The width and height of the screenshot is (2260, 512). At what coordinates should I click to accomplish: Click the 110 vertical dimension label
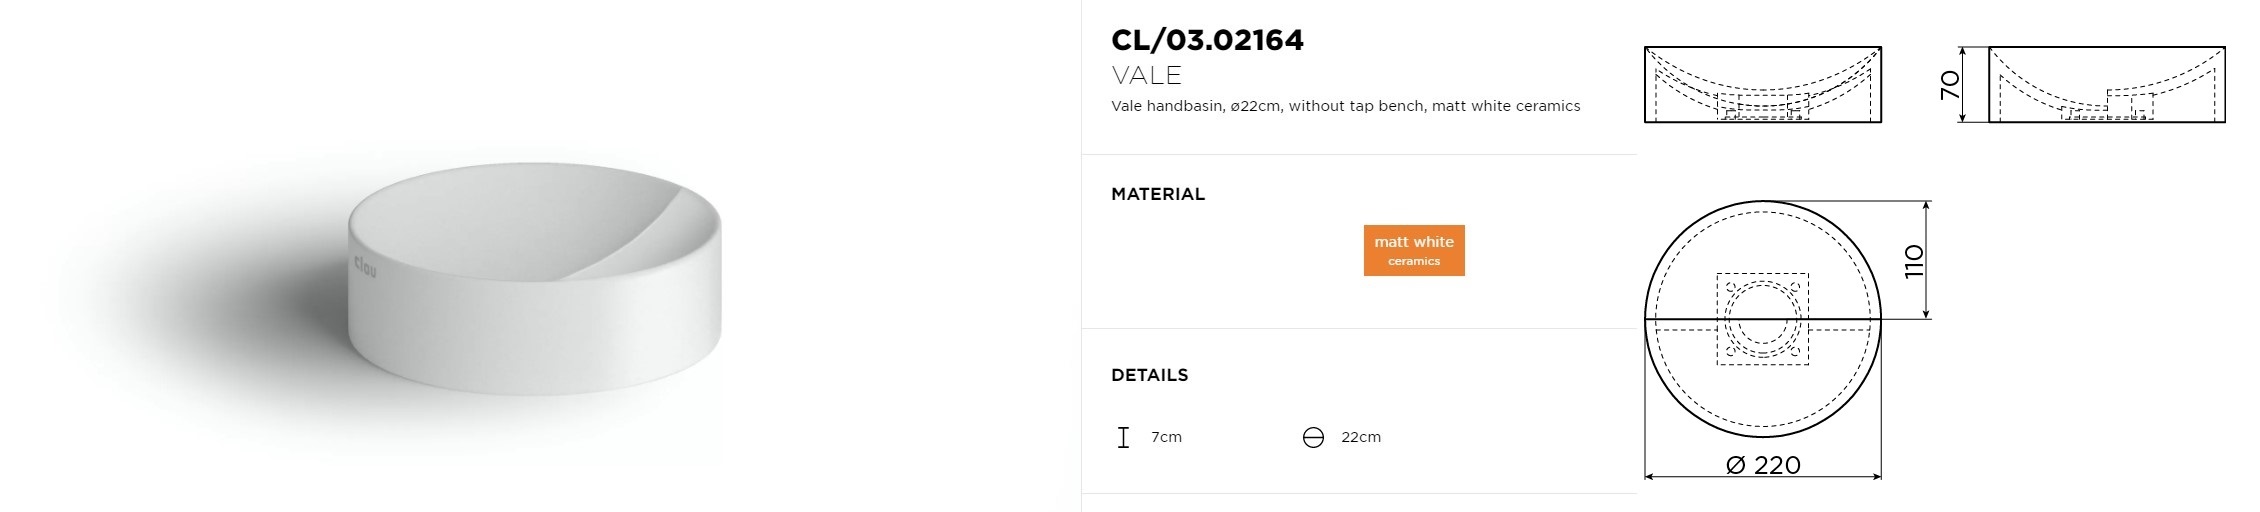pos(1914,261)
